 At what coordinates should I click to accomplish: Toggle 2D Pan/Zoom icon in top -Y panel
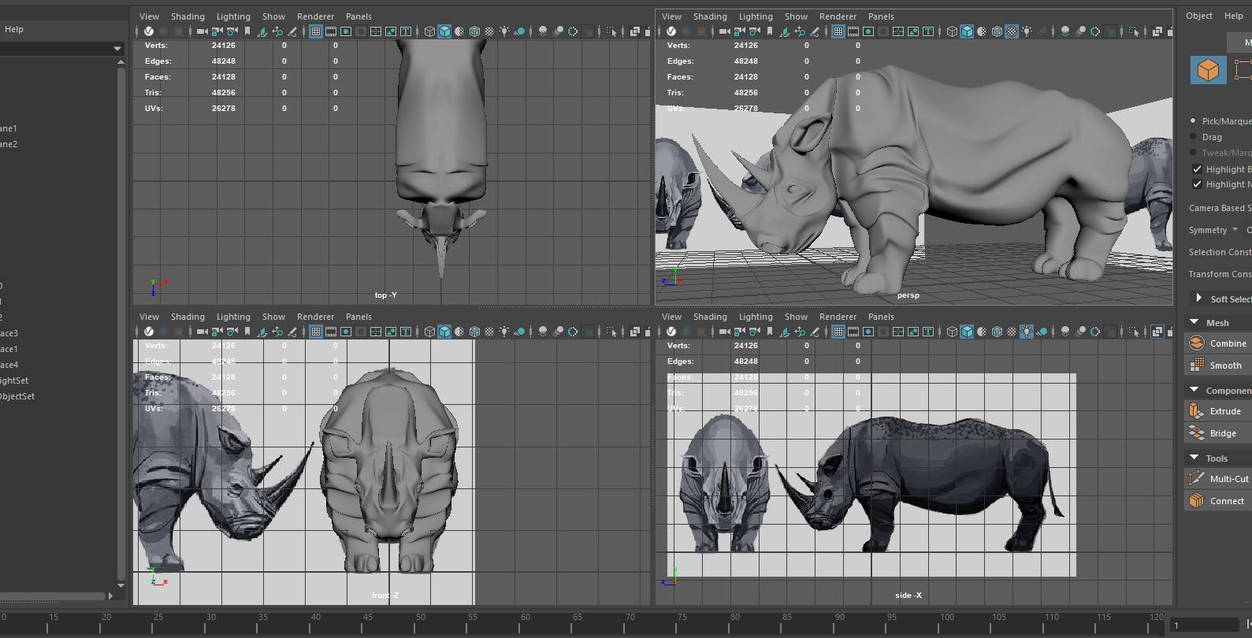click(x=277, y=31)
